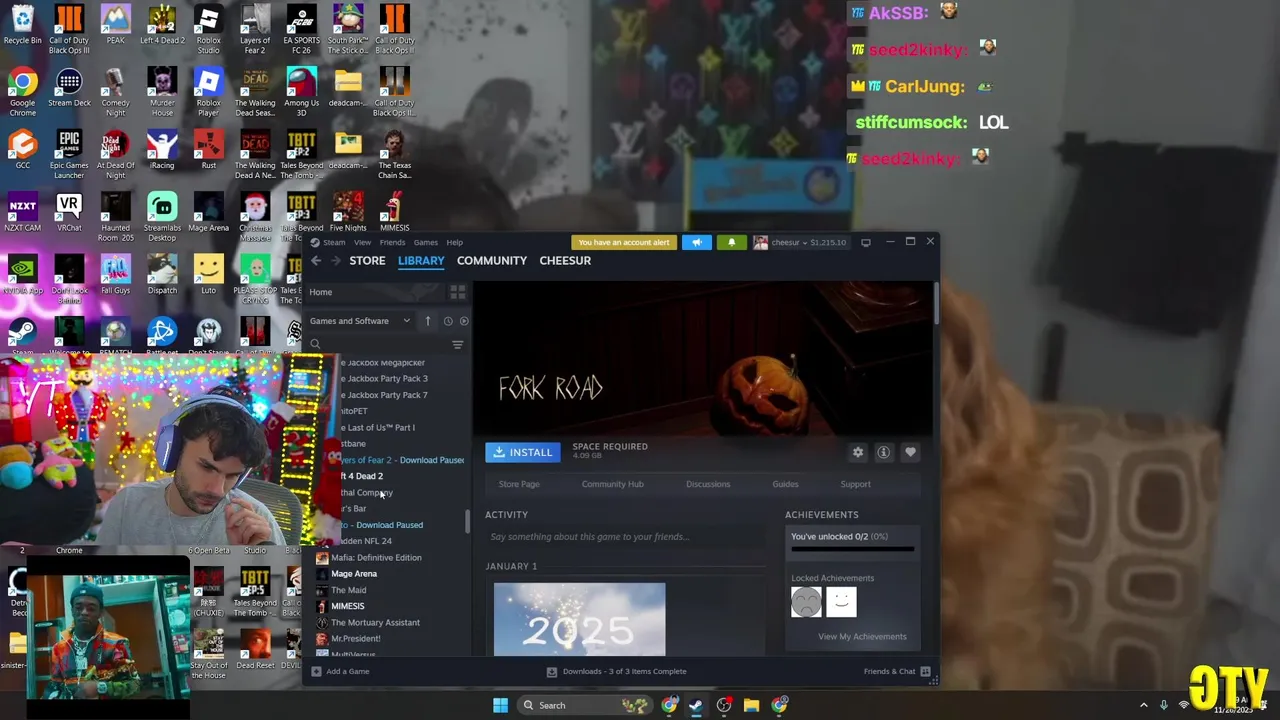Open Friends & Chat grid icon
The height and width of the screenshot is (720, 1280).
tap(925, 671)
